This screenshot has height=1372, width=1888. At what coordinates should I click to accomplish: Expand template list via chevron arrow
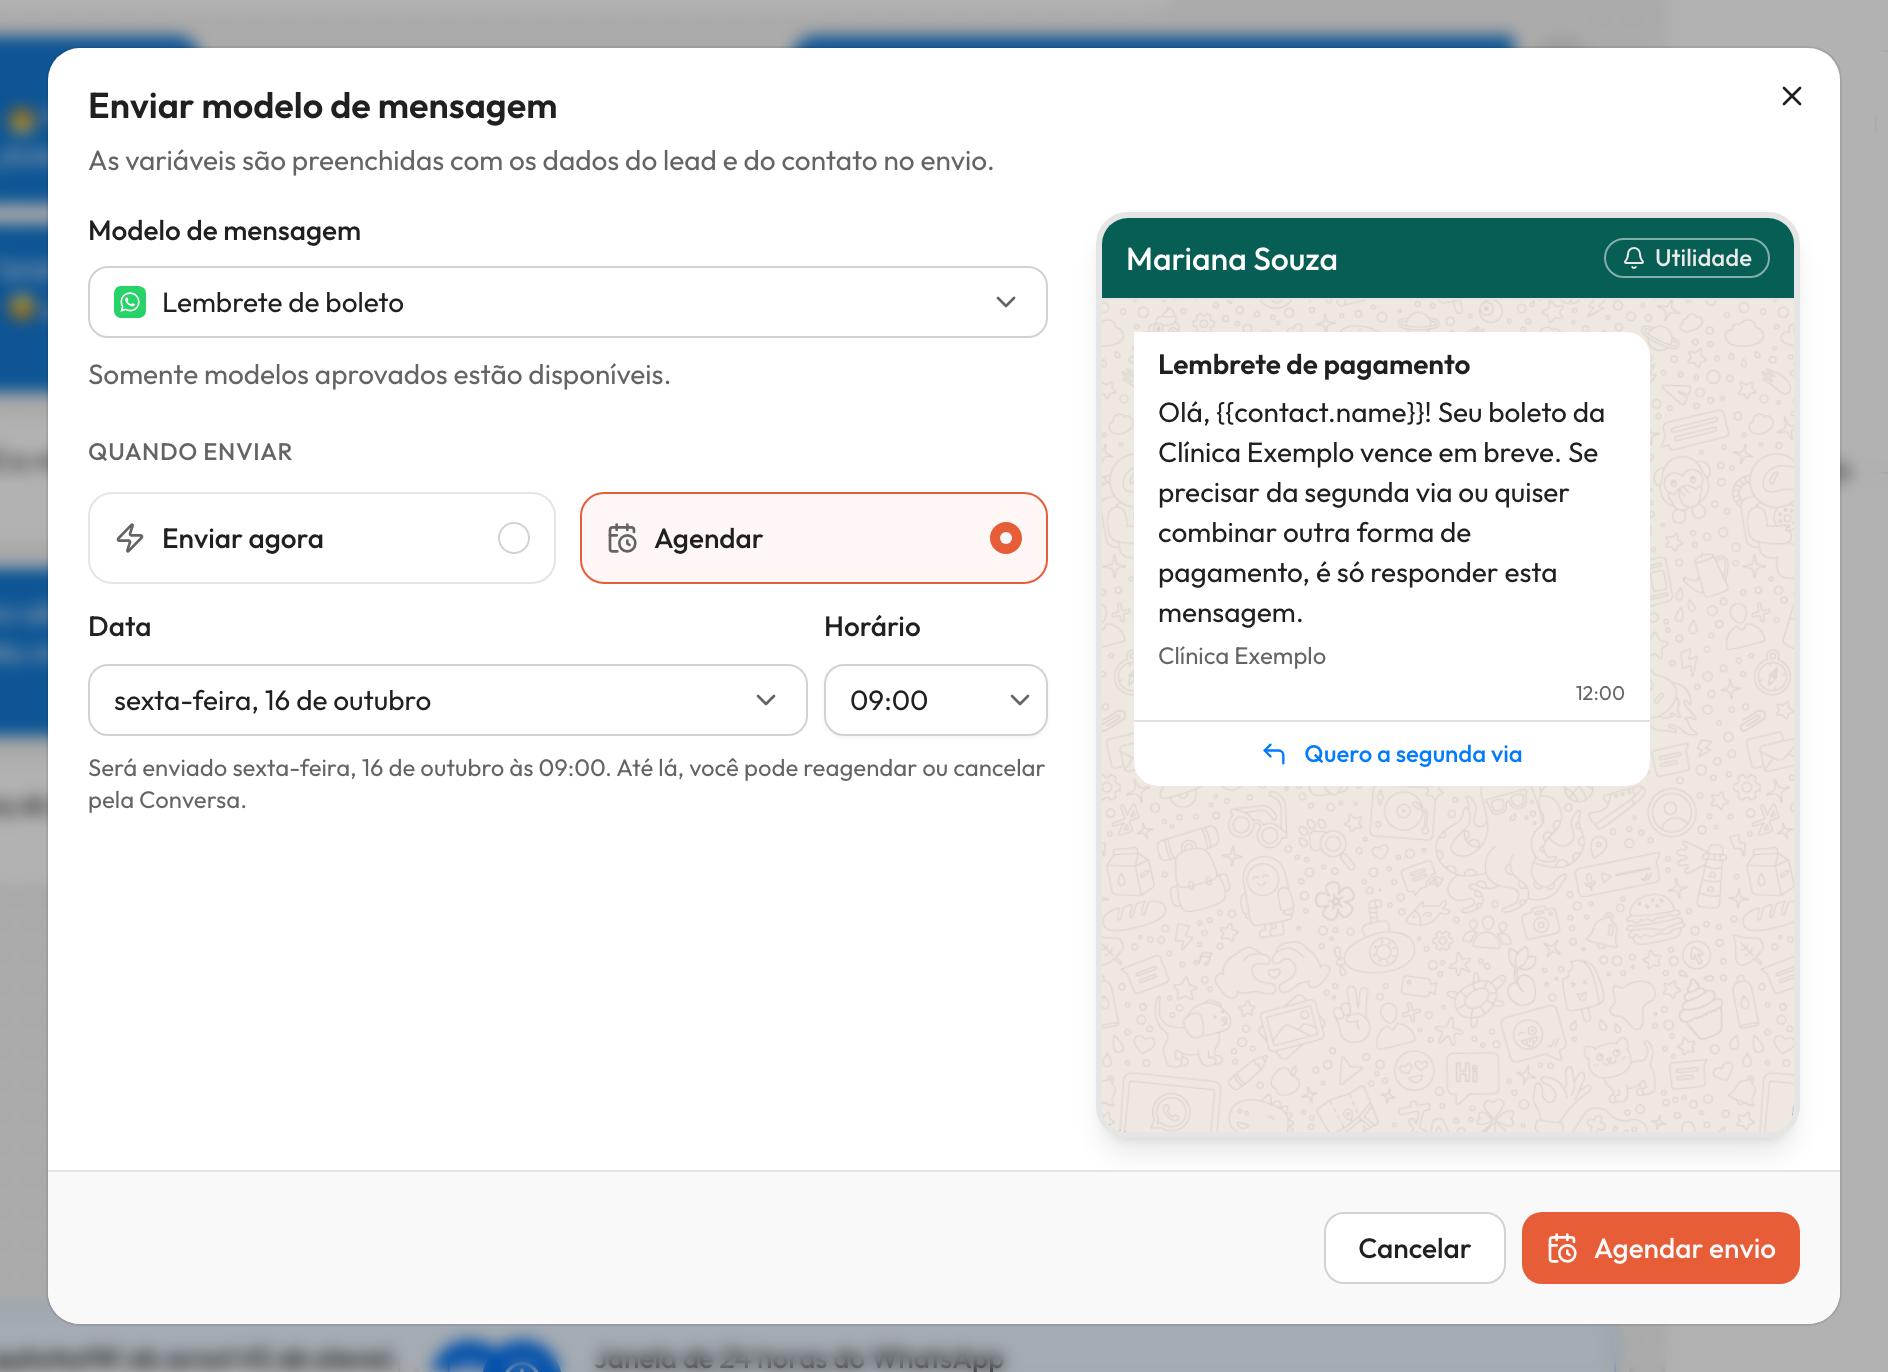point(1006,302)
